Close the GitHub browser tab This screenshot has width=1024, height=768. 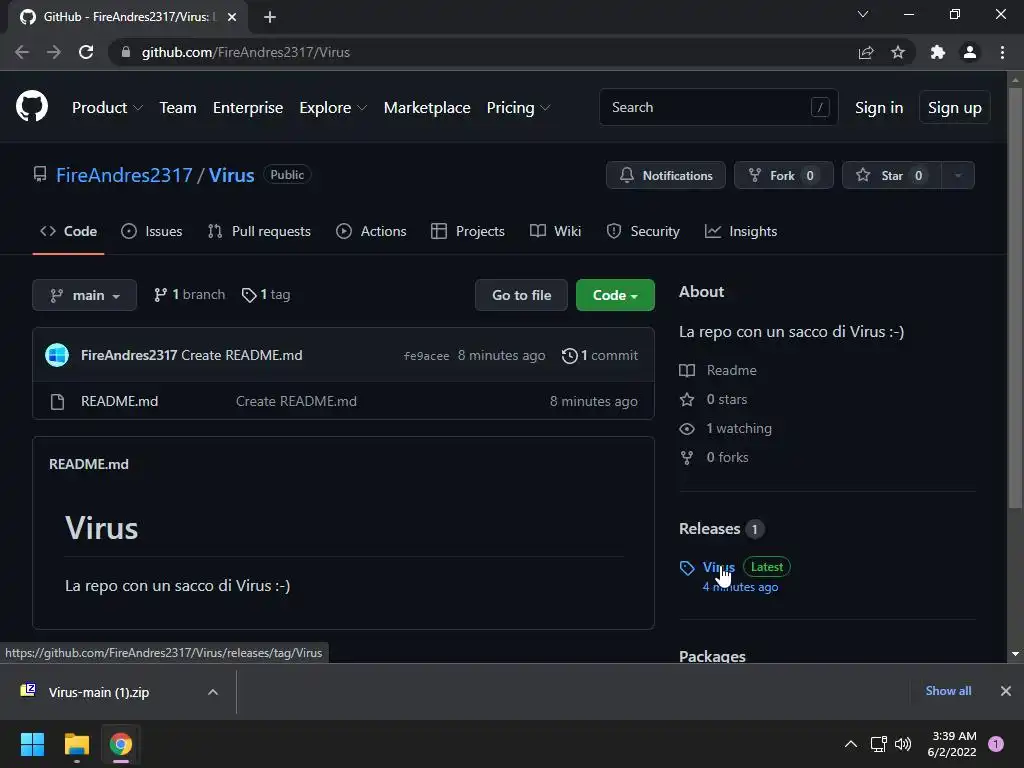pos(232,18)
